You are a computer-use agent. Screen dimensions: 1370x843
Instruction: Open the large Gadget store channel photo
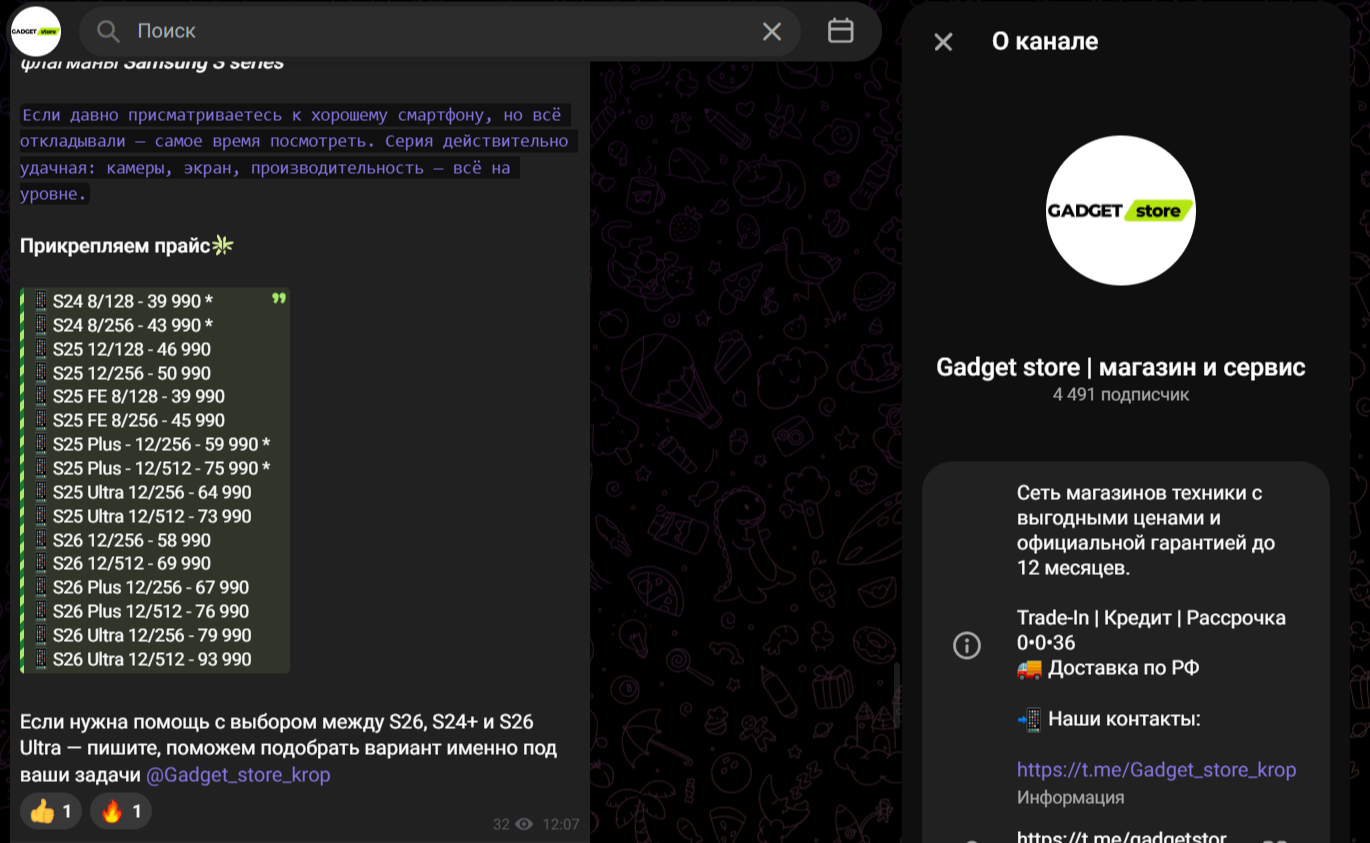(1121, 210)
